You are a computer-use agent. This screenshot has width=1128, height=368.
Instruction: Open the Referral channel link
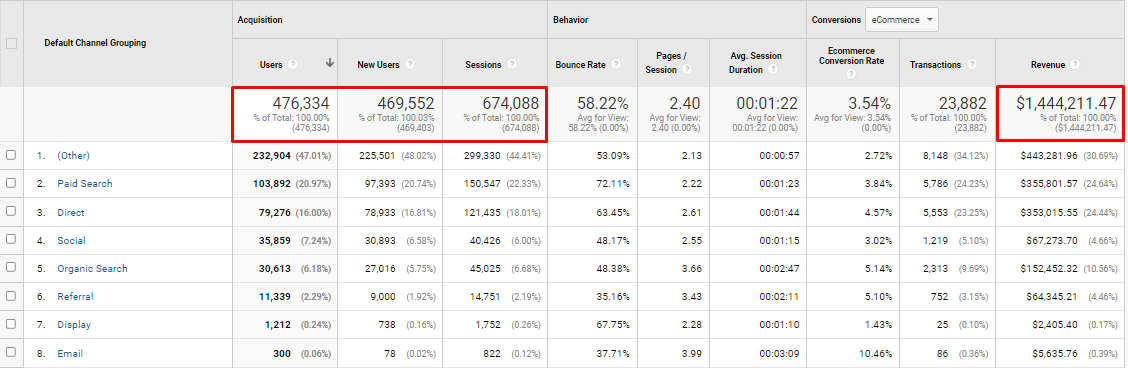click(75, 296)
